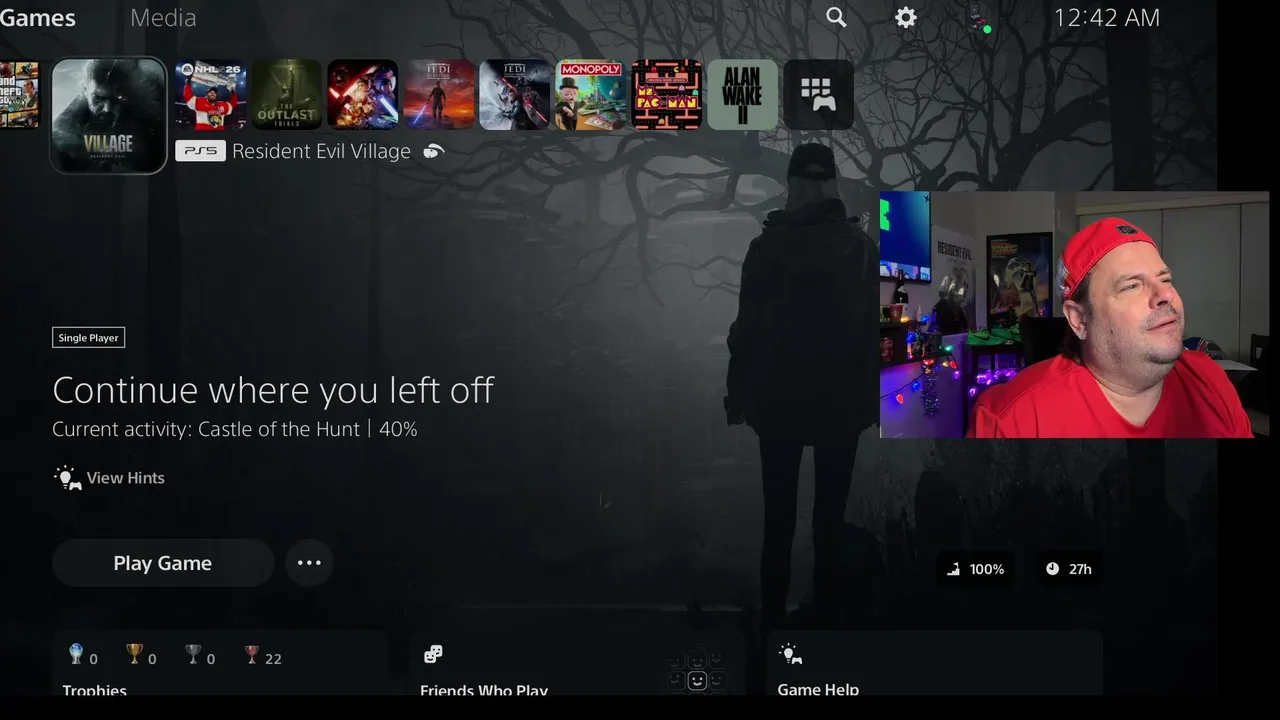
Task: Select the Monopoly game tile
Action: point(591,95)
